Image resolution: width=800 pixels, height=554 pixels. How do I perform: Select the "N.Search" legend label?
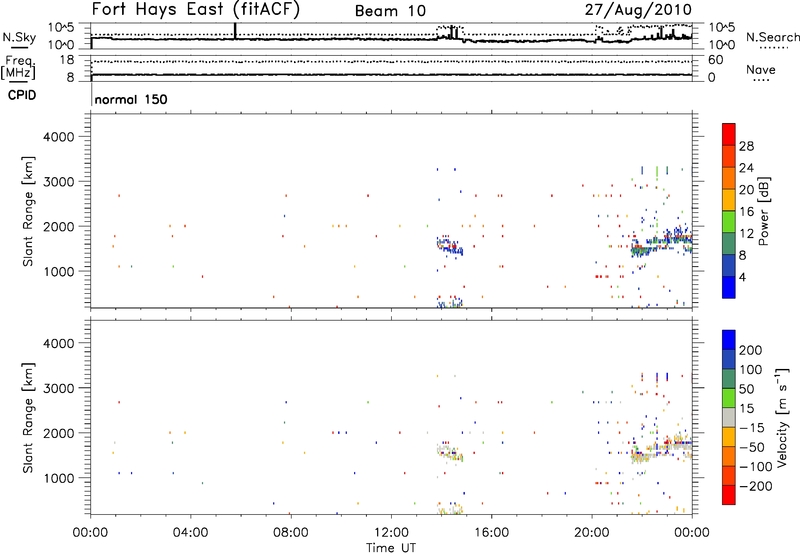point(773,37)
